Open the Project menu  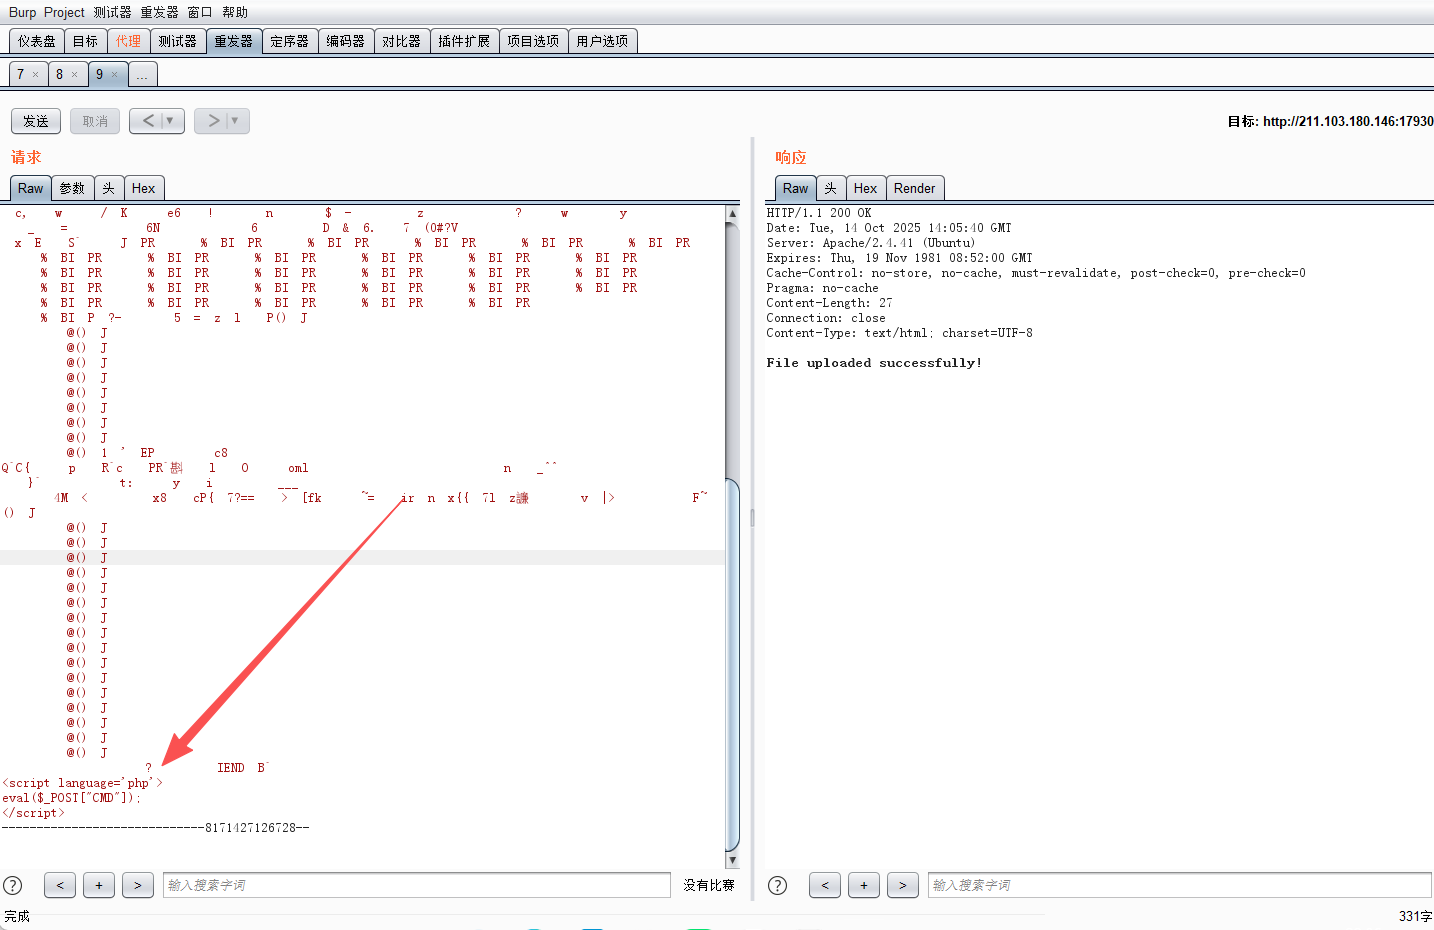click(x=64, y=12)
